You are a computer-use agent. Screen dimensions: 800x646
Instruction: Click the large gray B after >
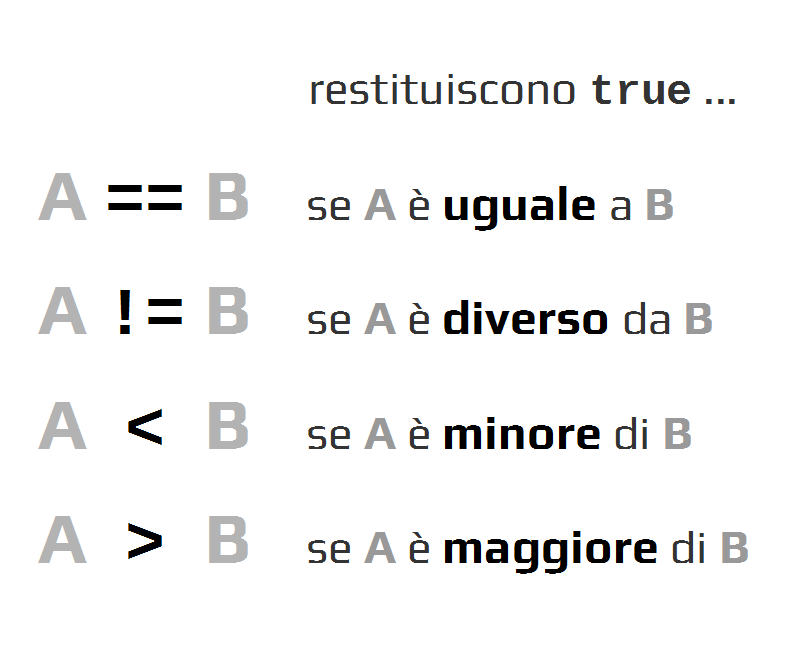click(227, 542)
